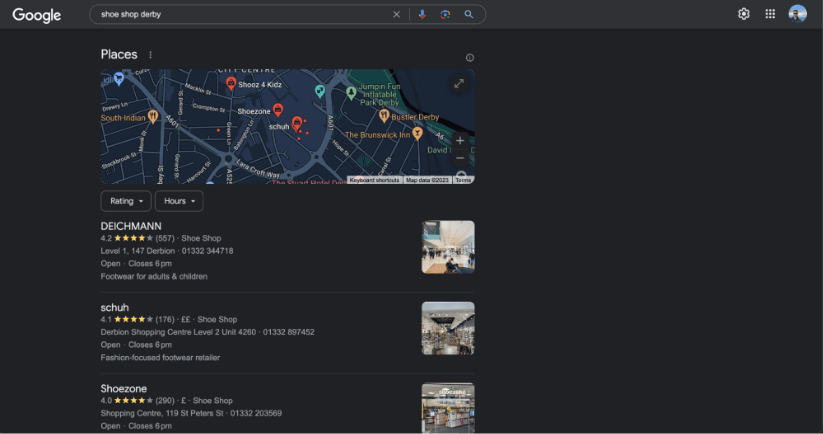
Task: Open the schuh shoe shop listing
Action: point(115,307)
